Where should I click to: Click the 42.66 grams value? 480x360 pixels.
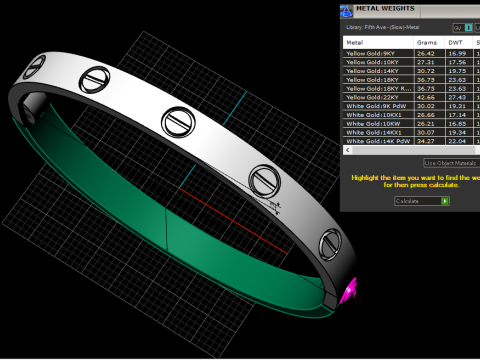426,97
